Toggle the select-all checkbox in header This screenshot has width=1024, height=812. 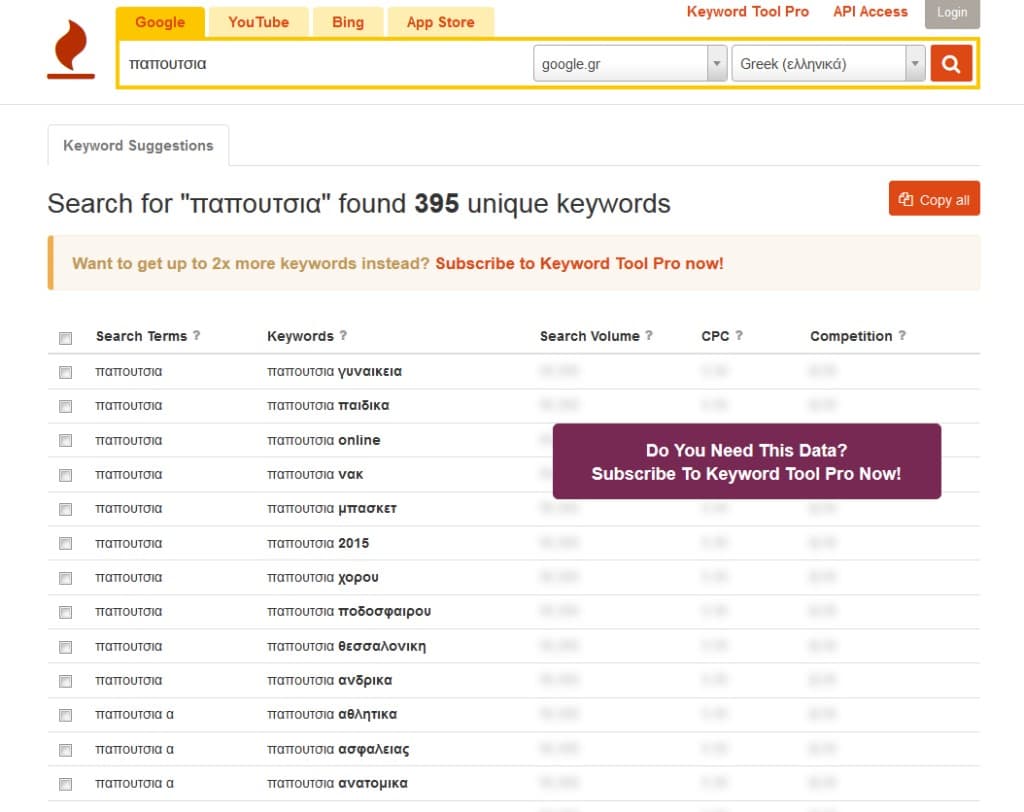coord(65,338)
